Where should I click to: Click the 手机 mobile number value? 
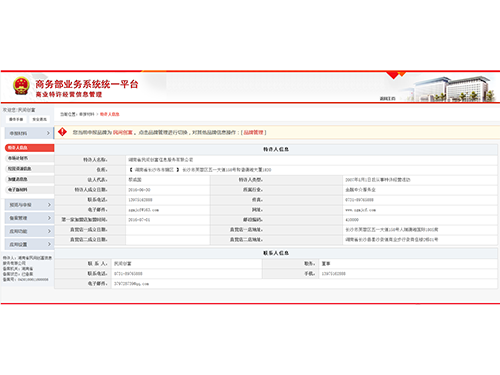click(333, 274)
